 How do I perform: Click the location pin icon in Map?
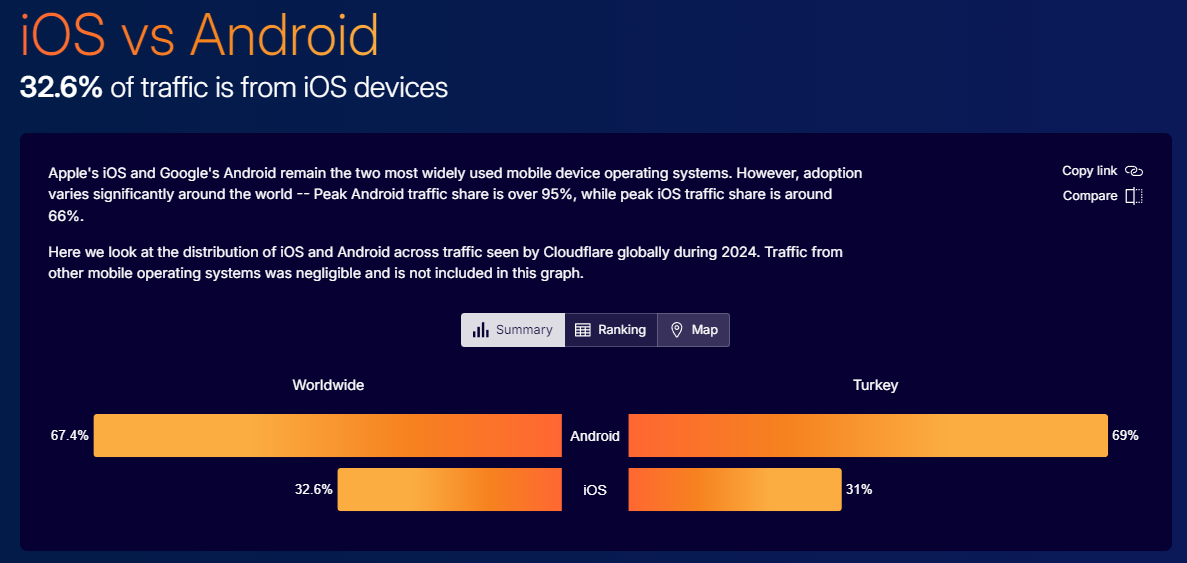click(x=677, y=330)
